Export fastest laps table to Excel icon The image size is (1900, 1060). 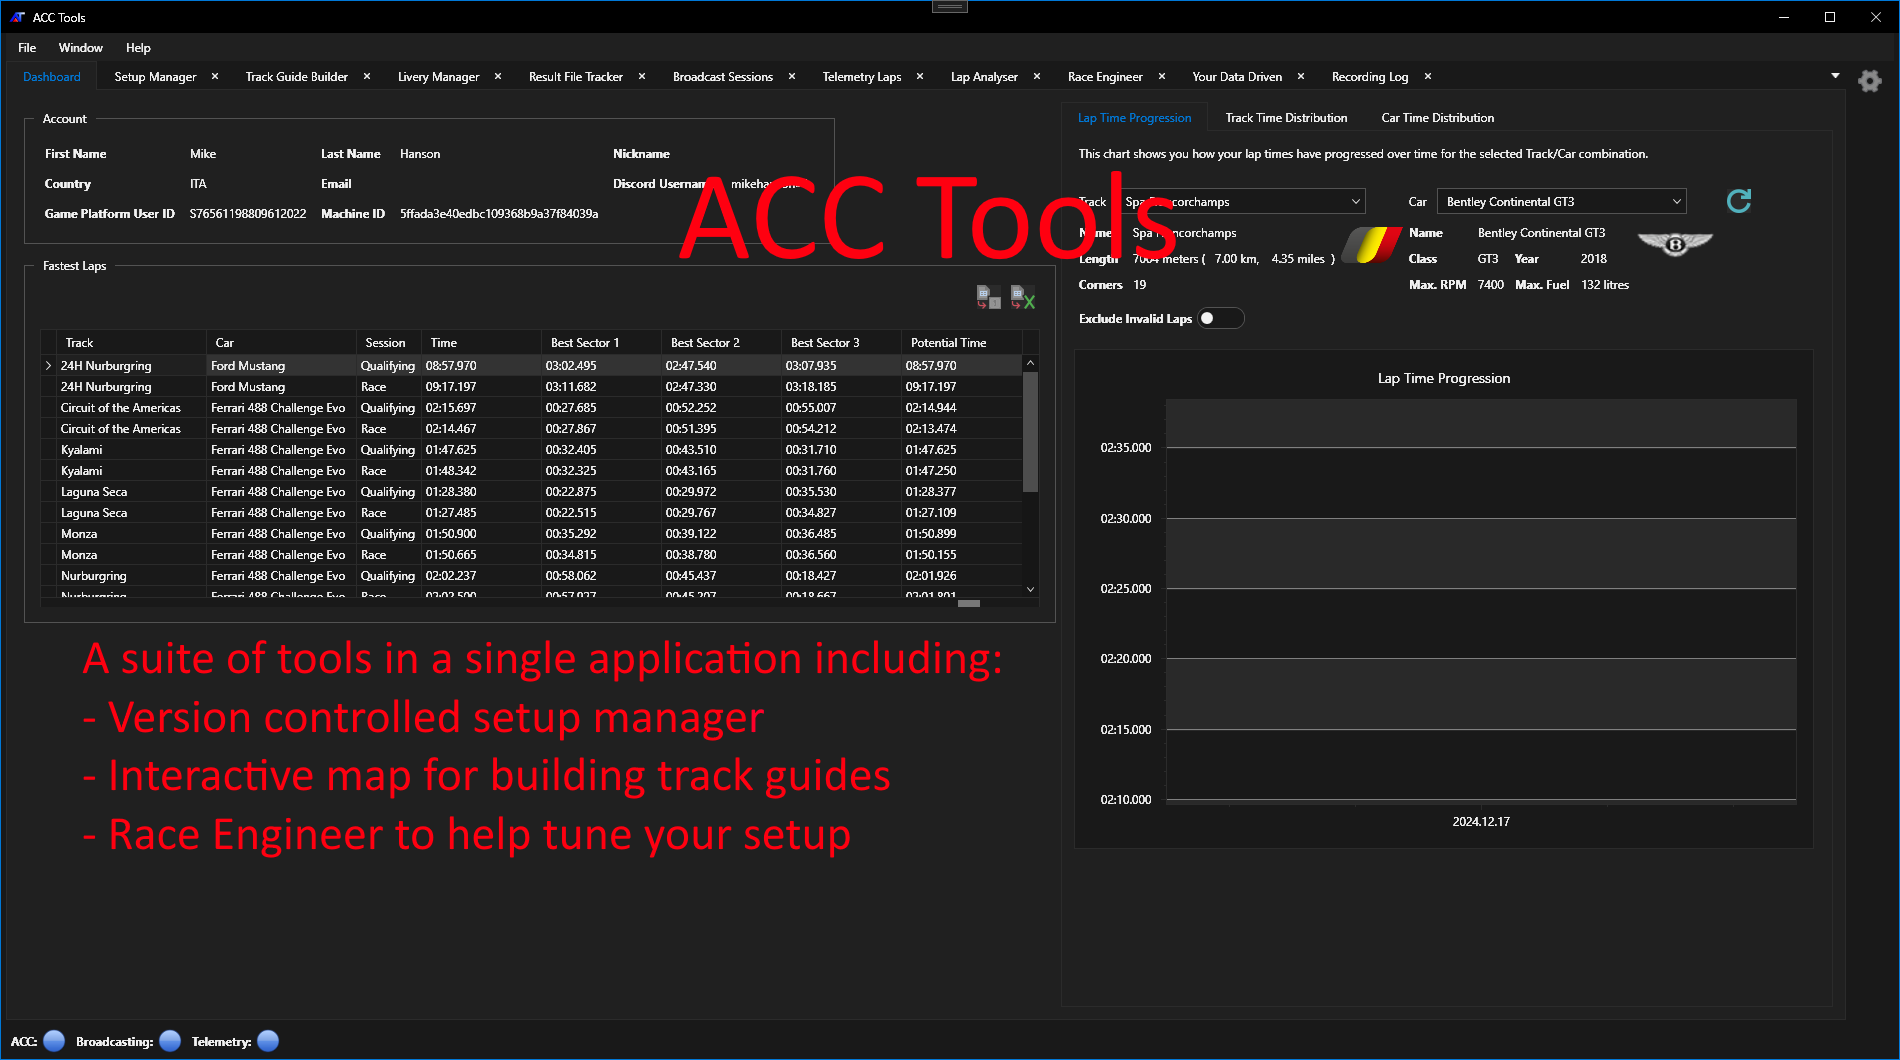point(1022,297)
